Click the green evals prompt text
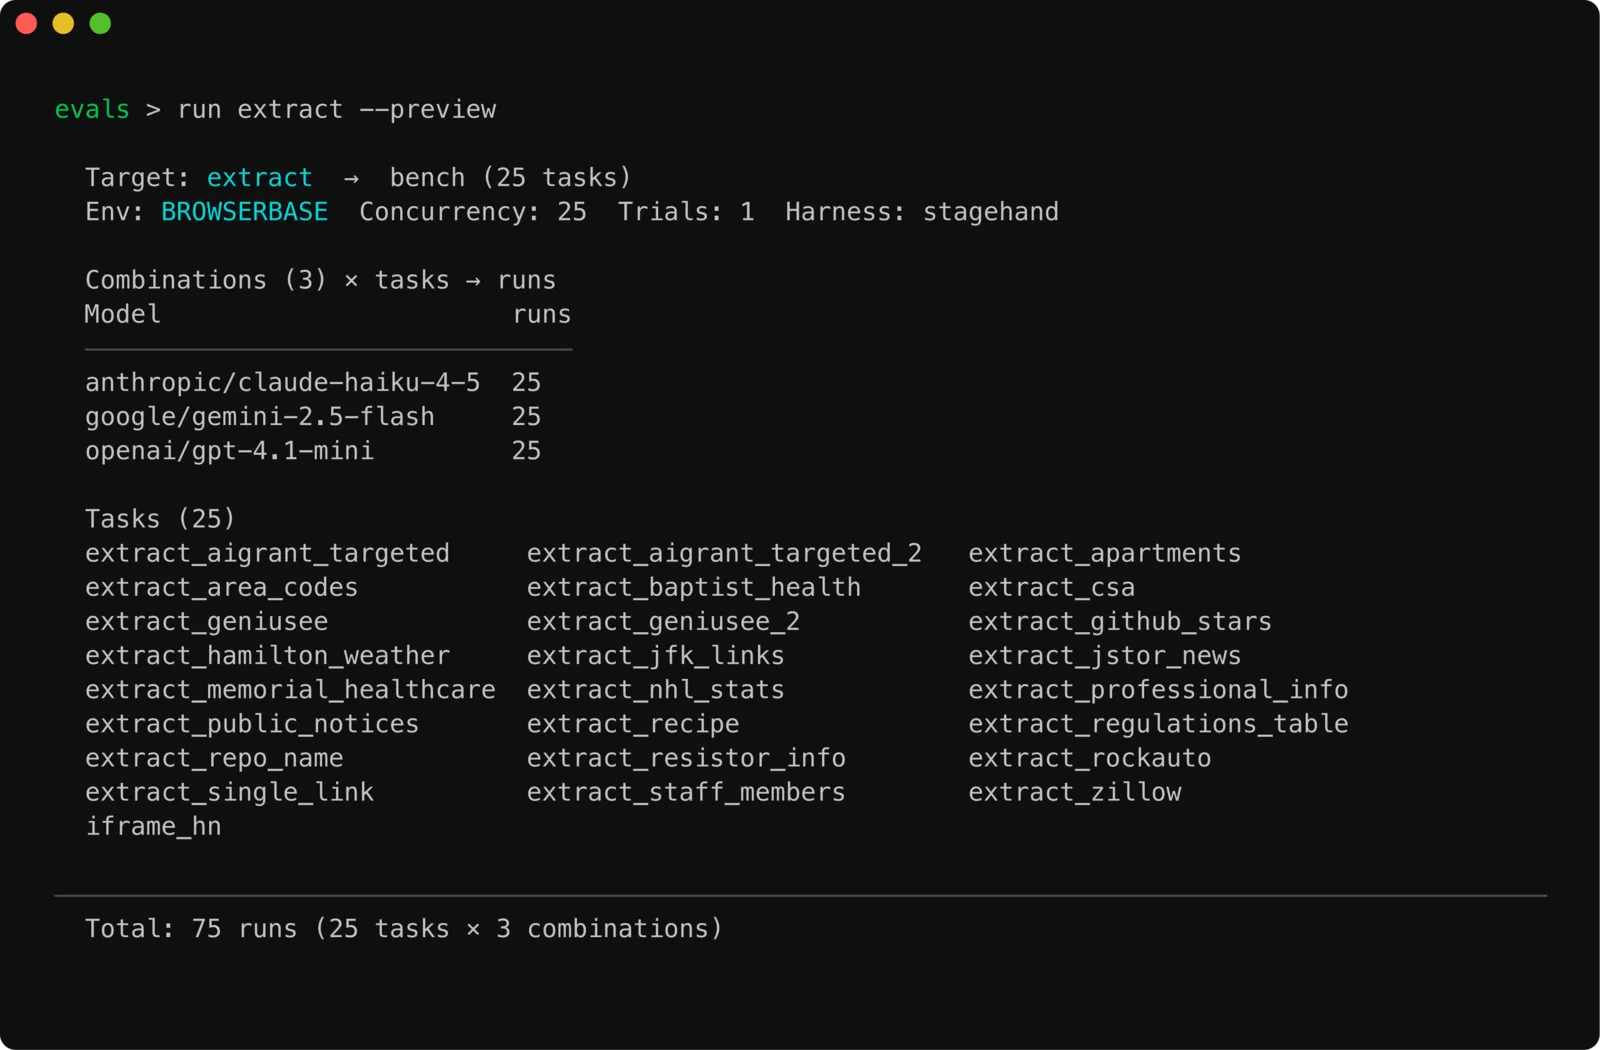The image size is (1600, 1050). point(92,109)
